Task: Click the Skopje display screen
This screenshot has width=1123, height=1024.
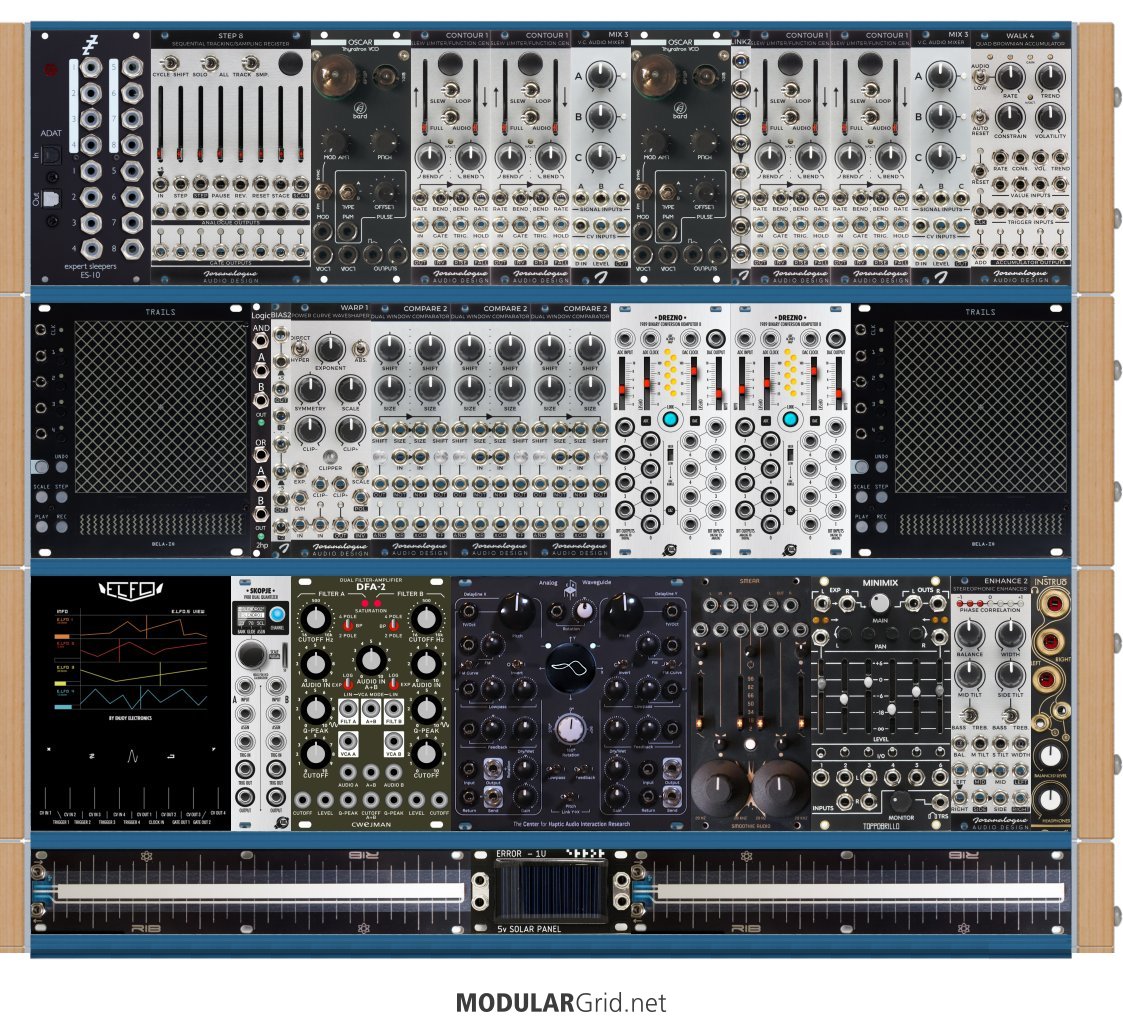Action: coord(250,616)
